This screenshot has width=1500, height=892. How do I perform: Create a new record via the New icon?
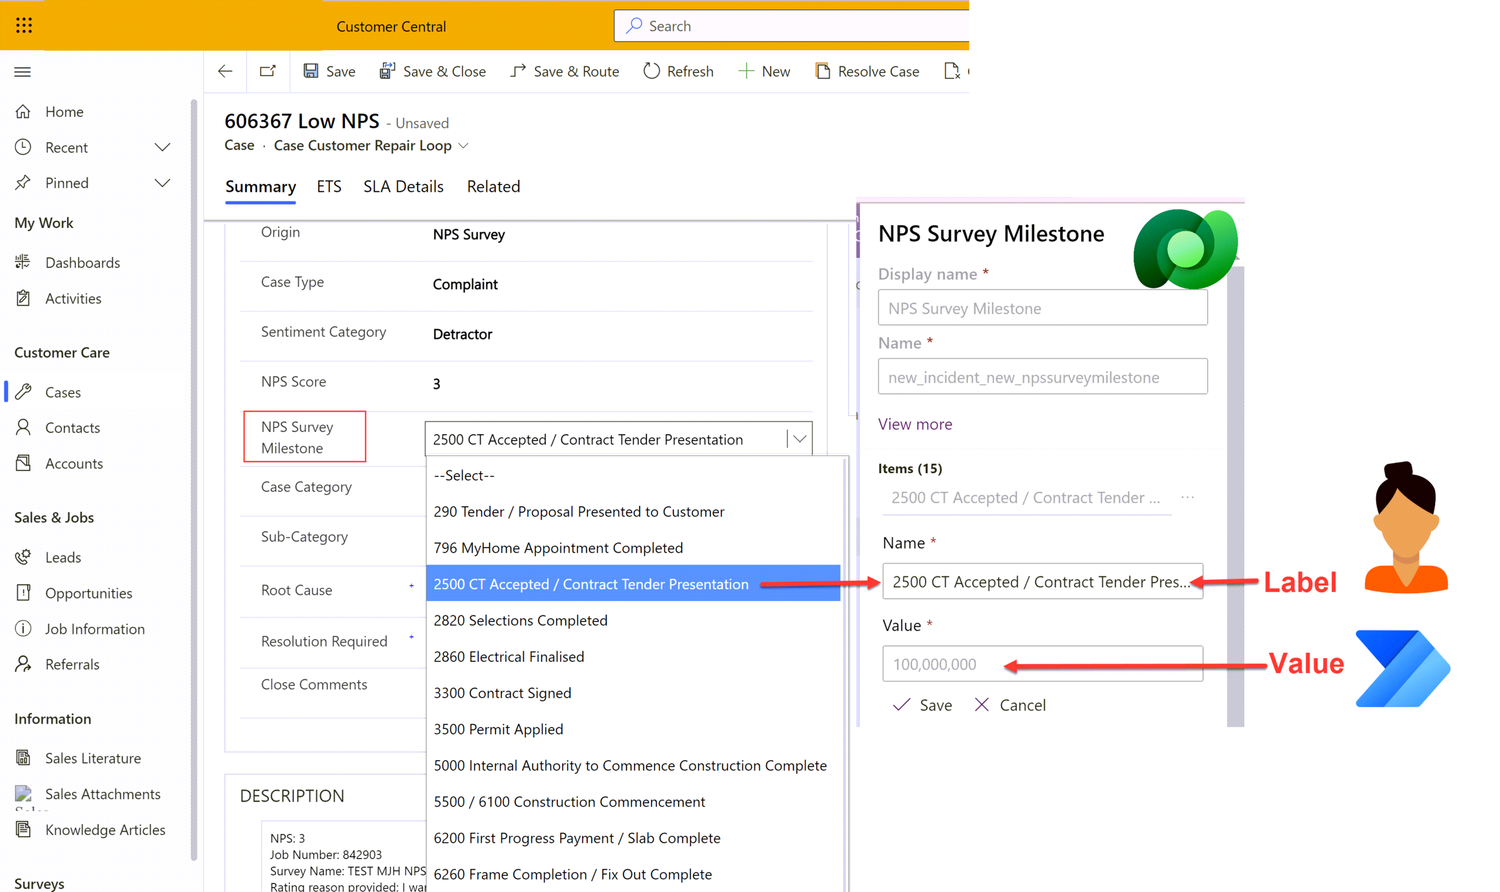tap(764, 71)
